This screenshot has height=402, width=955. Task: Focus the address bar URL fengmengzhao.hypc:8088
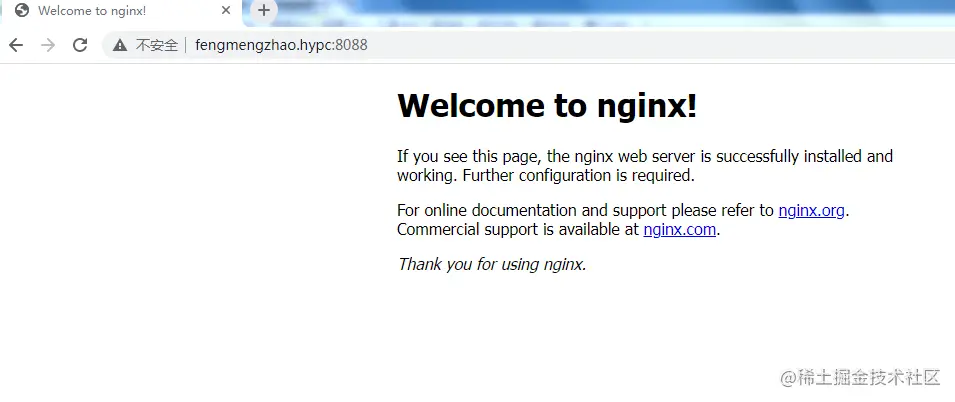point(281,45)
